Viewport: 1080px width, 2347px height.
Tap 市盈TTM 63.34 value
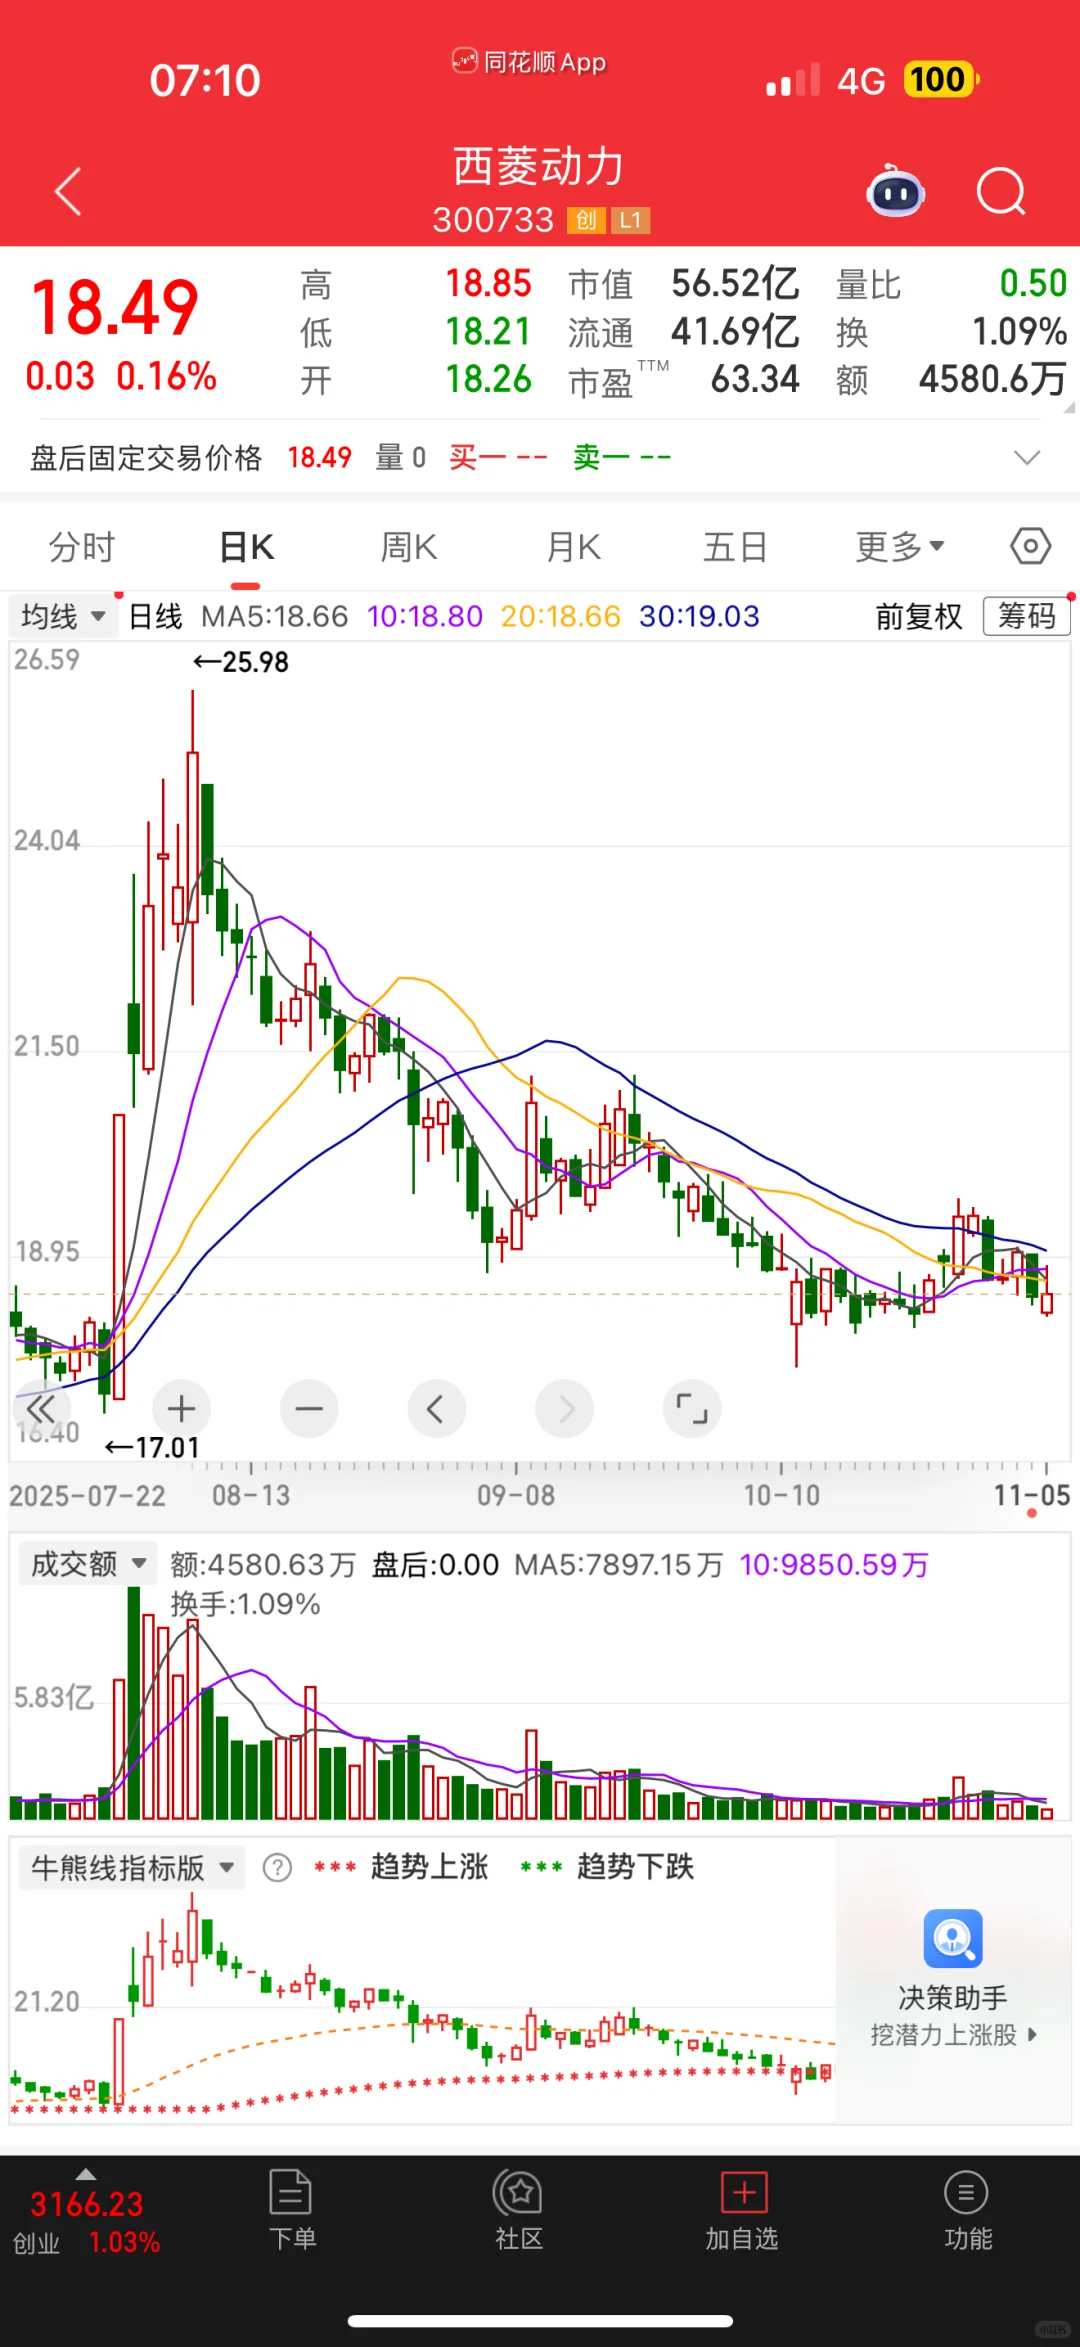pos(755,379)
